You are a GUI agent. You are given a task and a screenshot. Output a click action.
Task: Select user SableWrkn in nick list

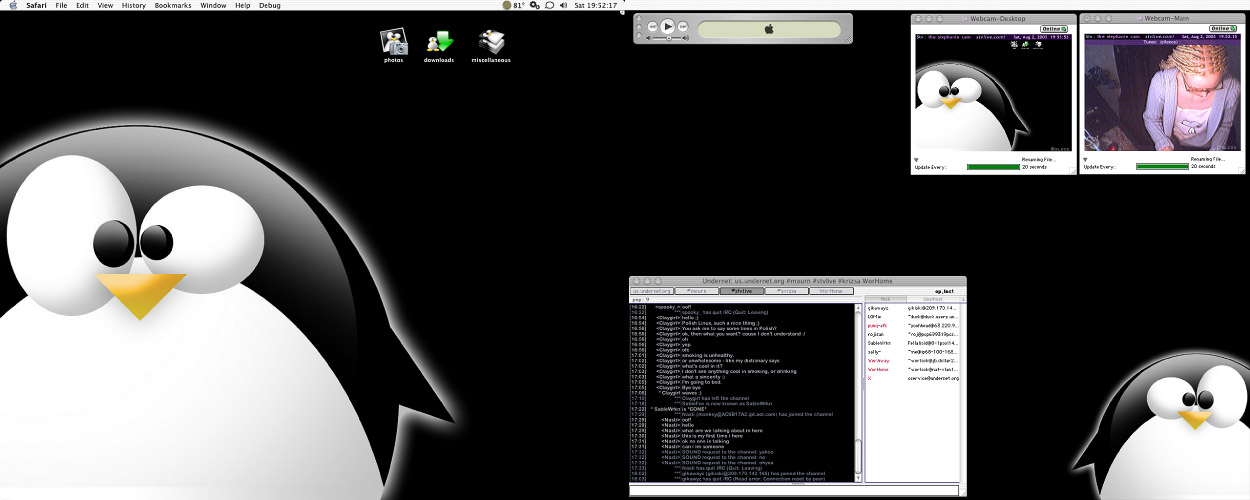pos(881,343)
